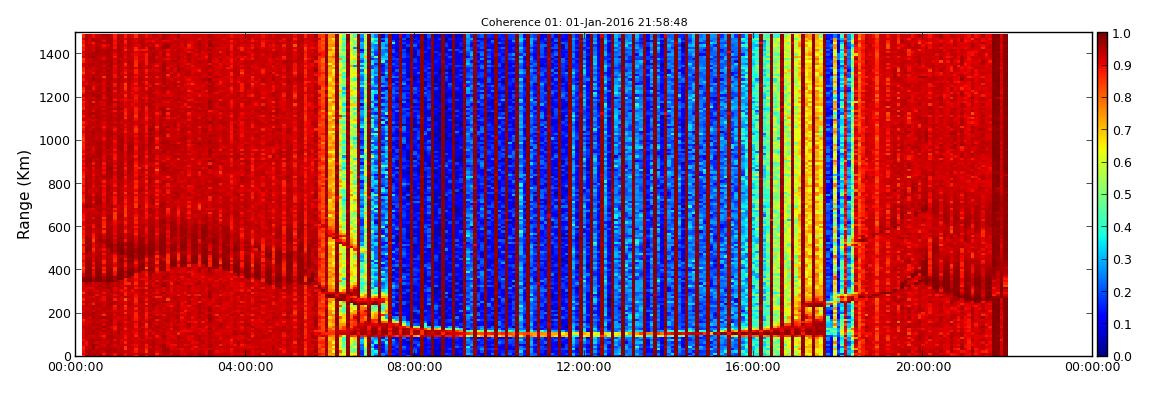The height and width of the screenshot is (407, 1150).
Task: Click the 200 range tick label
Action: pos(59,314)
